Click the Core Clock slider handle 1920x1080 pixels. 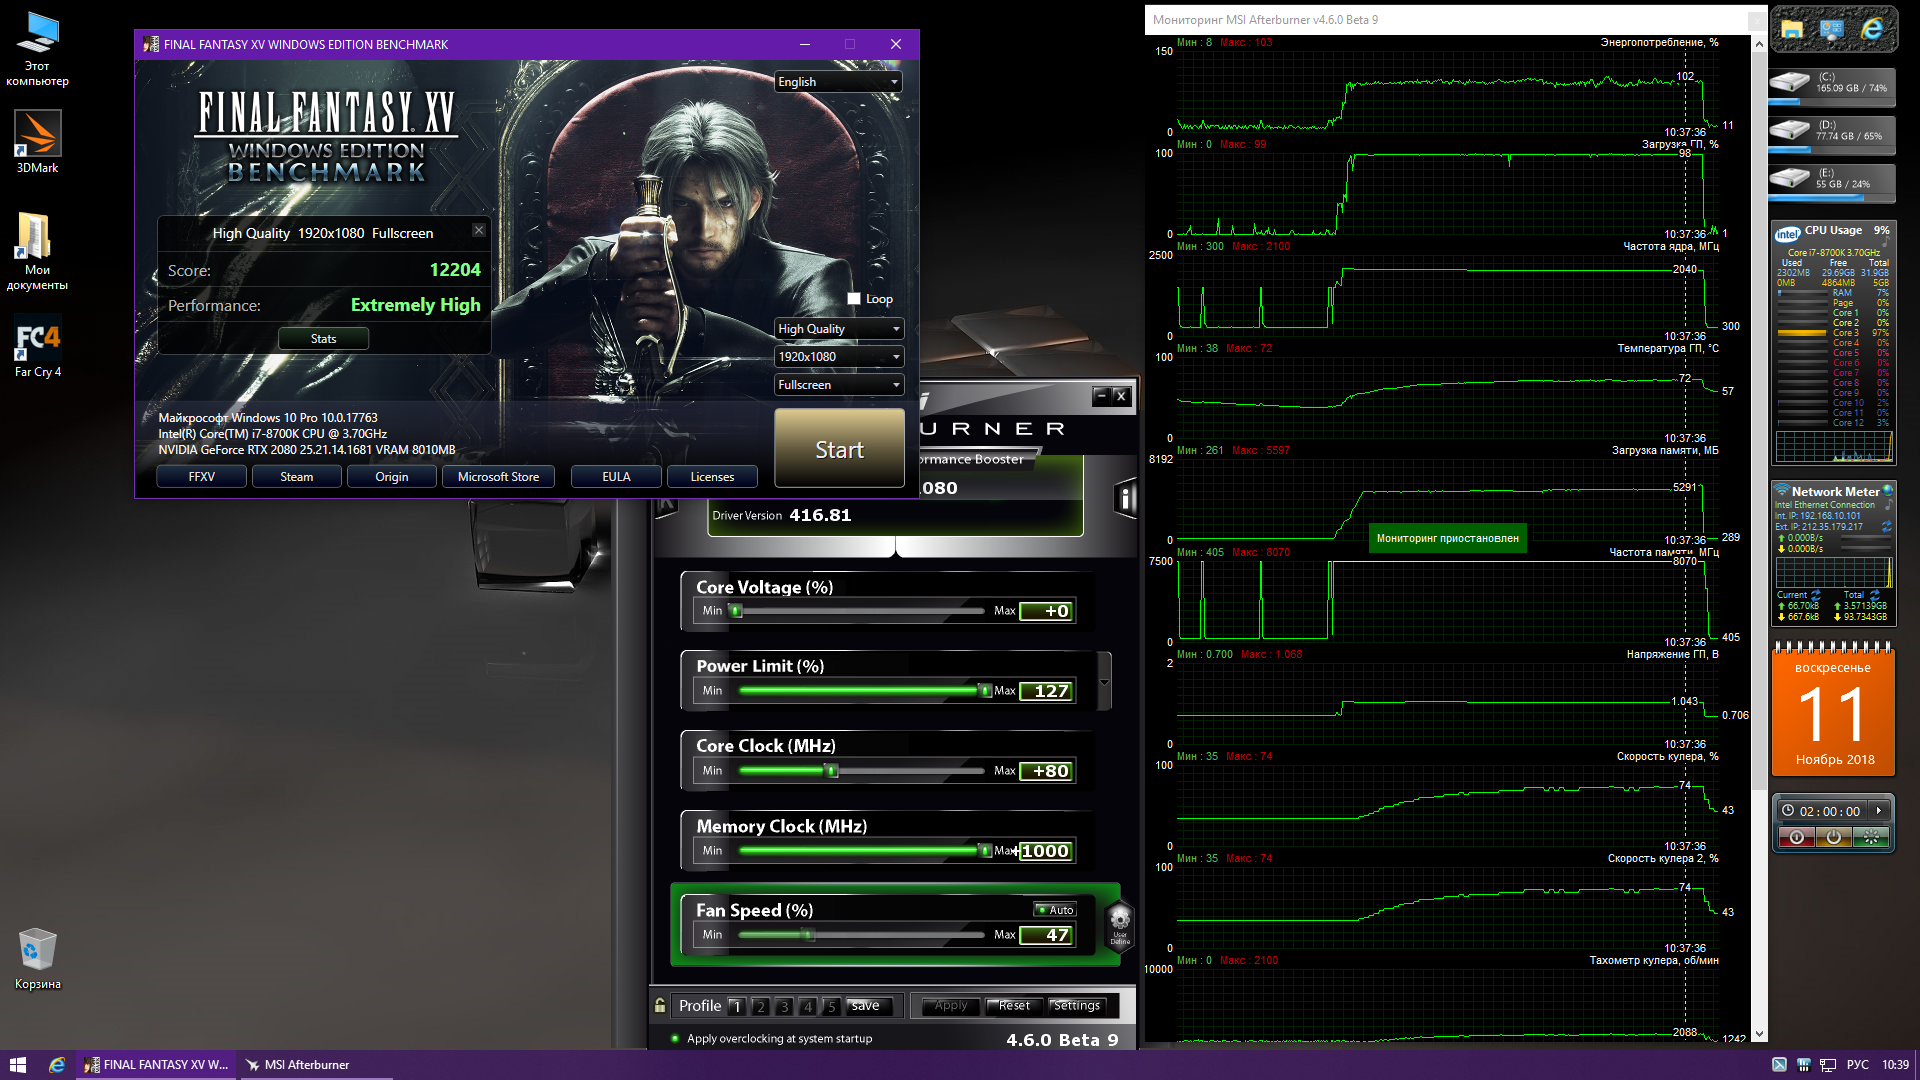[x=831, y=771]
